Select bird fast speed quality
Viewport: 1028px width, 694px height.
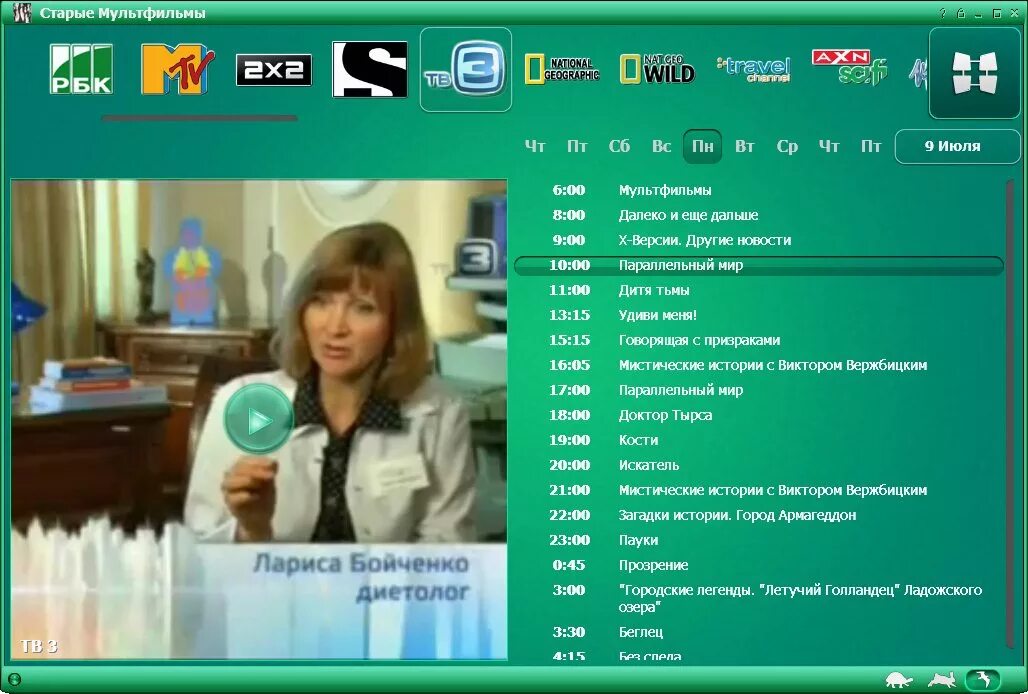click(x=983, y=679)
